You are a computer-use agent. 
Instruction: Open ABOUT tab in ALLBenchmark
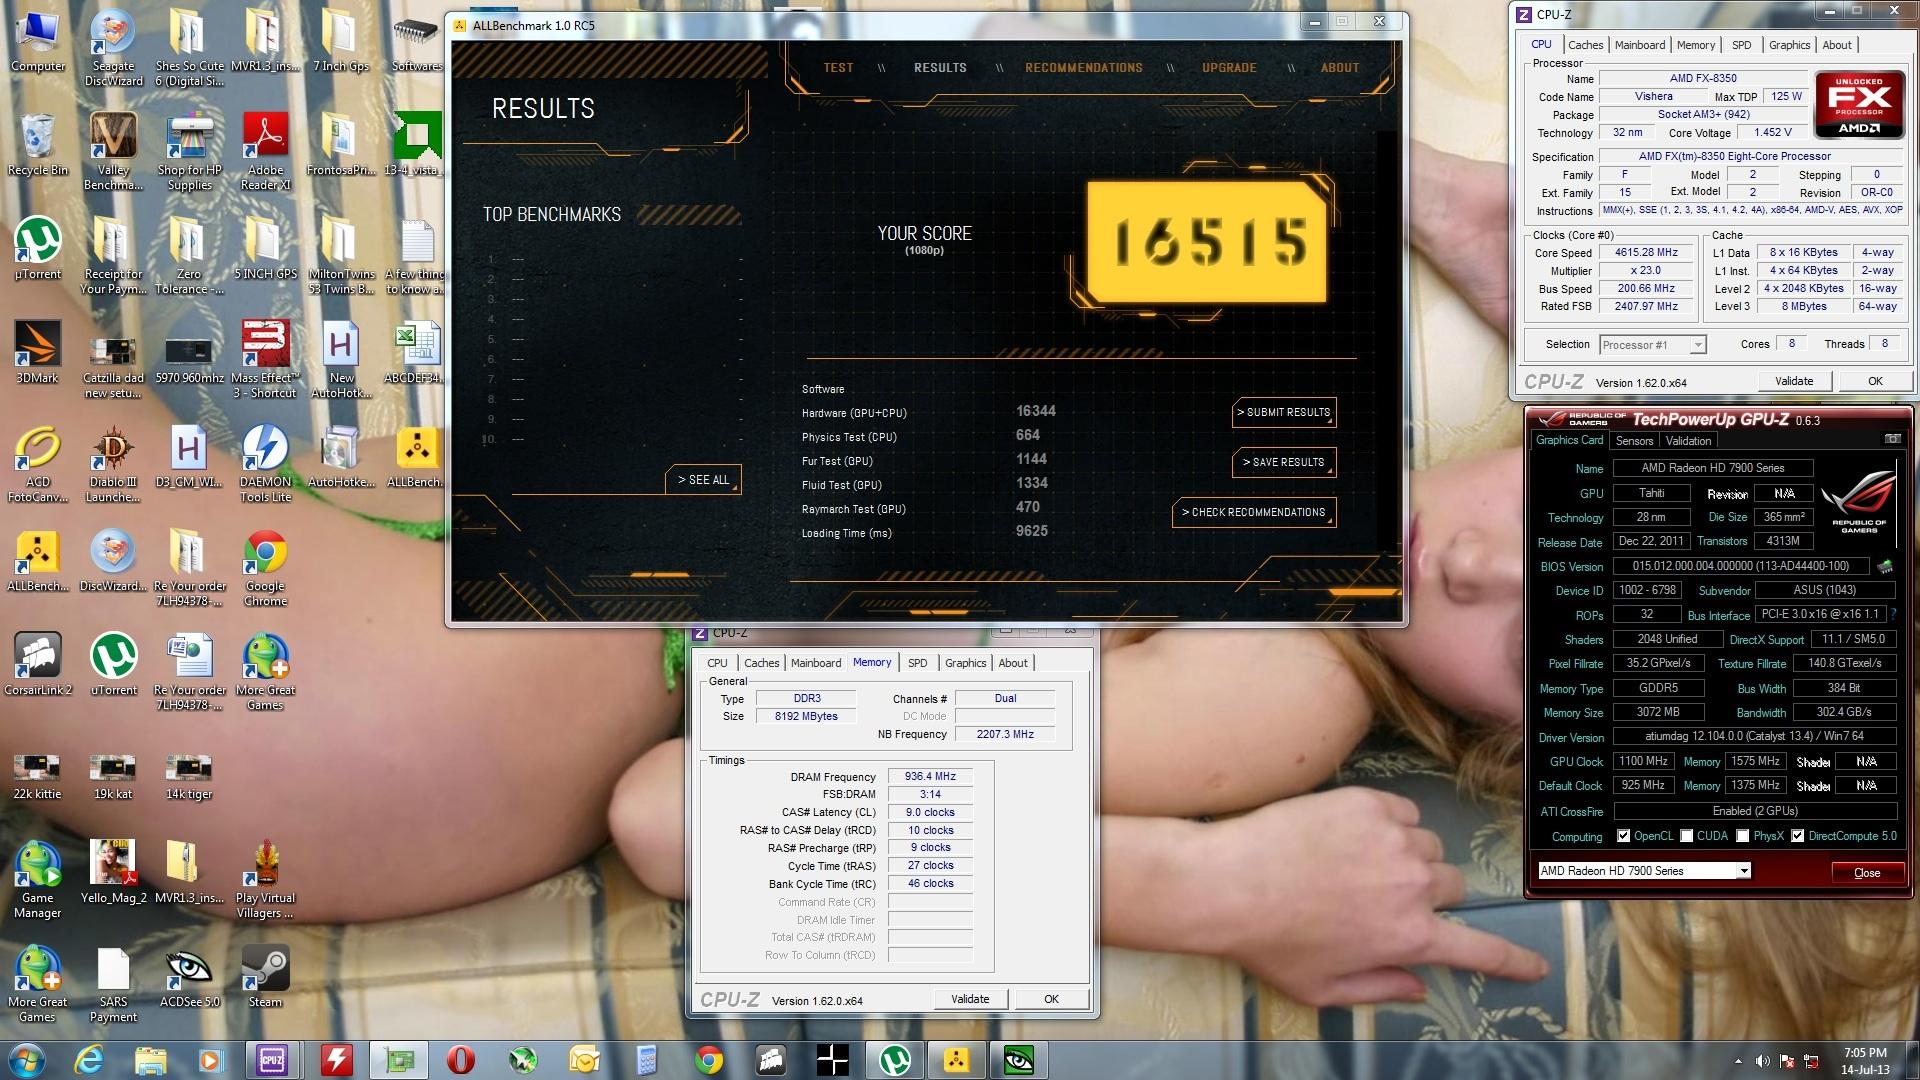pos(1340,68)
